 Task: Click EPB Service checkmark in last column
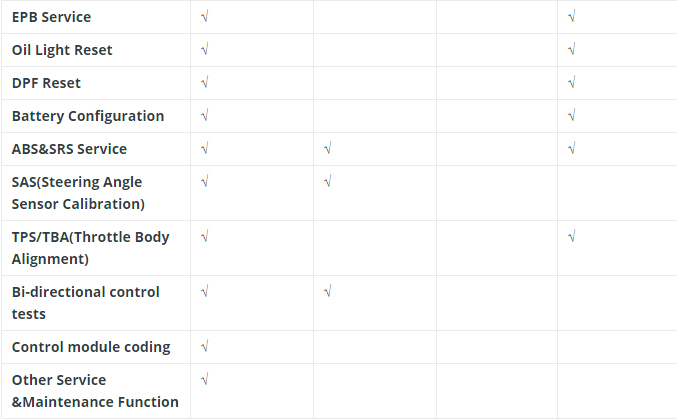click(572, 17)
